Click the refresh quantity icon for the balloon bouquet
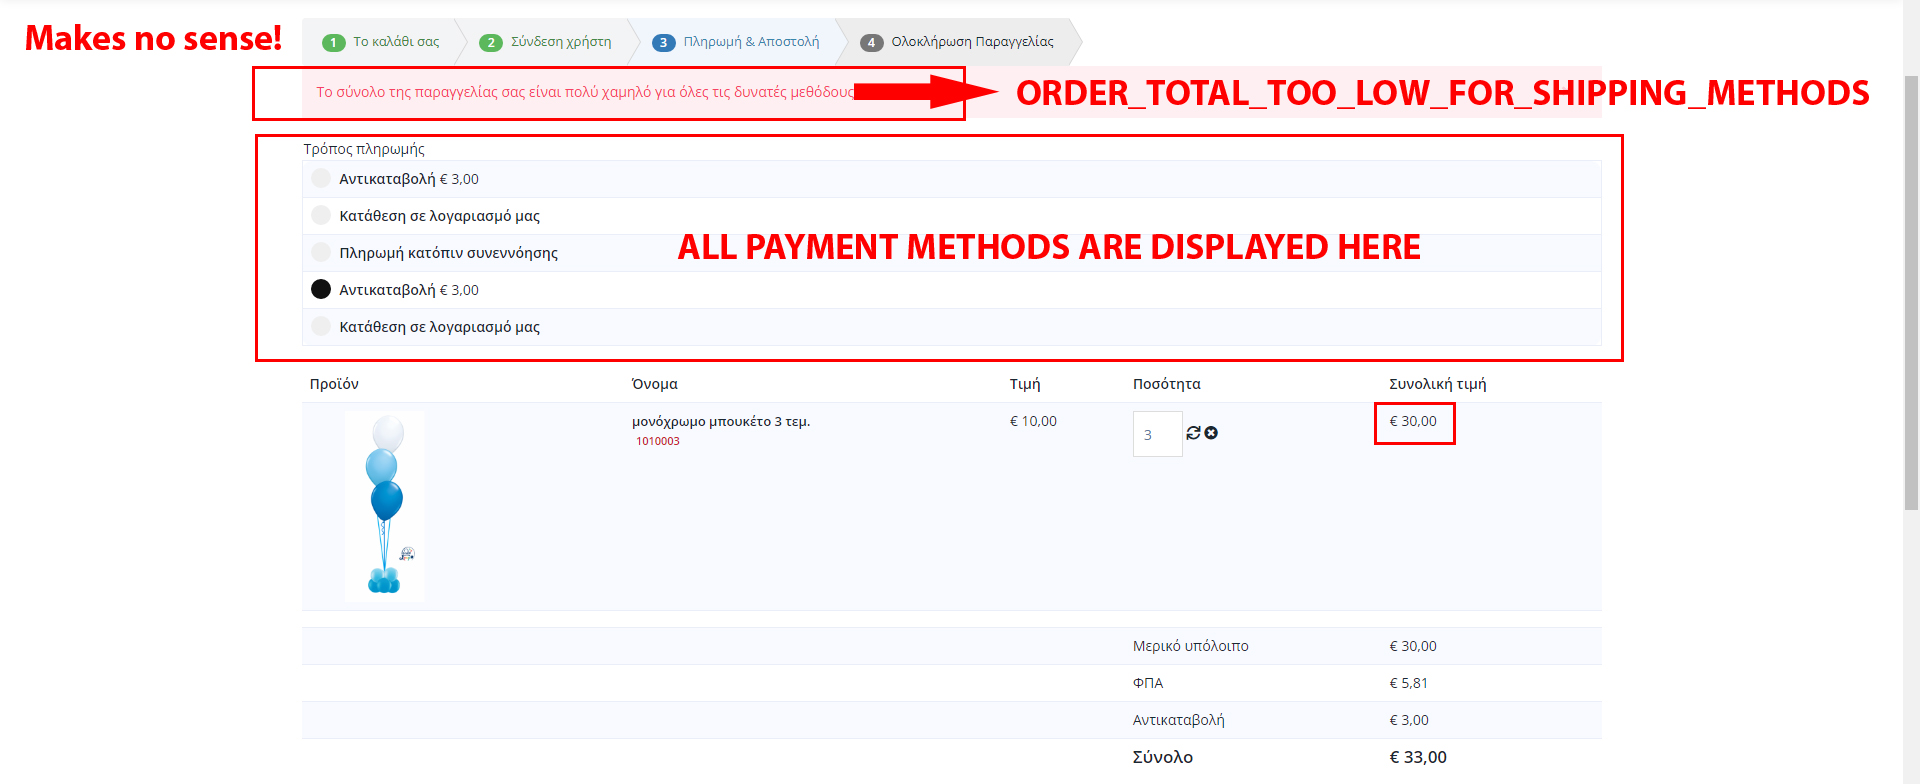The height and width of the screenshot is (784, 1920). pyautogui.click(x=1193, y=433)
